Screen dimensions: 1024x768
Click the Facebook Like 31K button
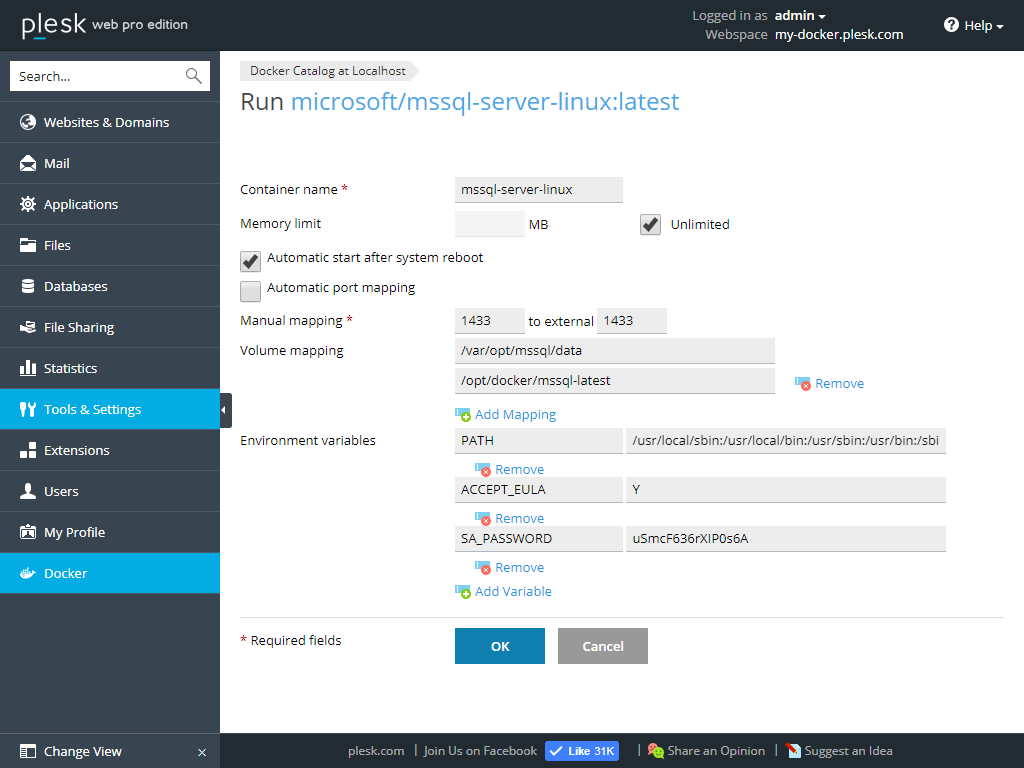(x=582, y=751)
